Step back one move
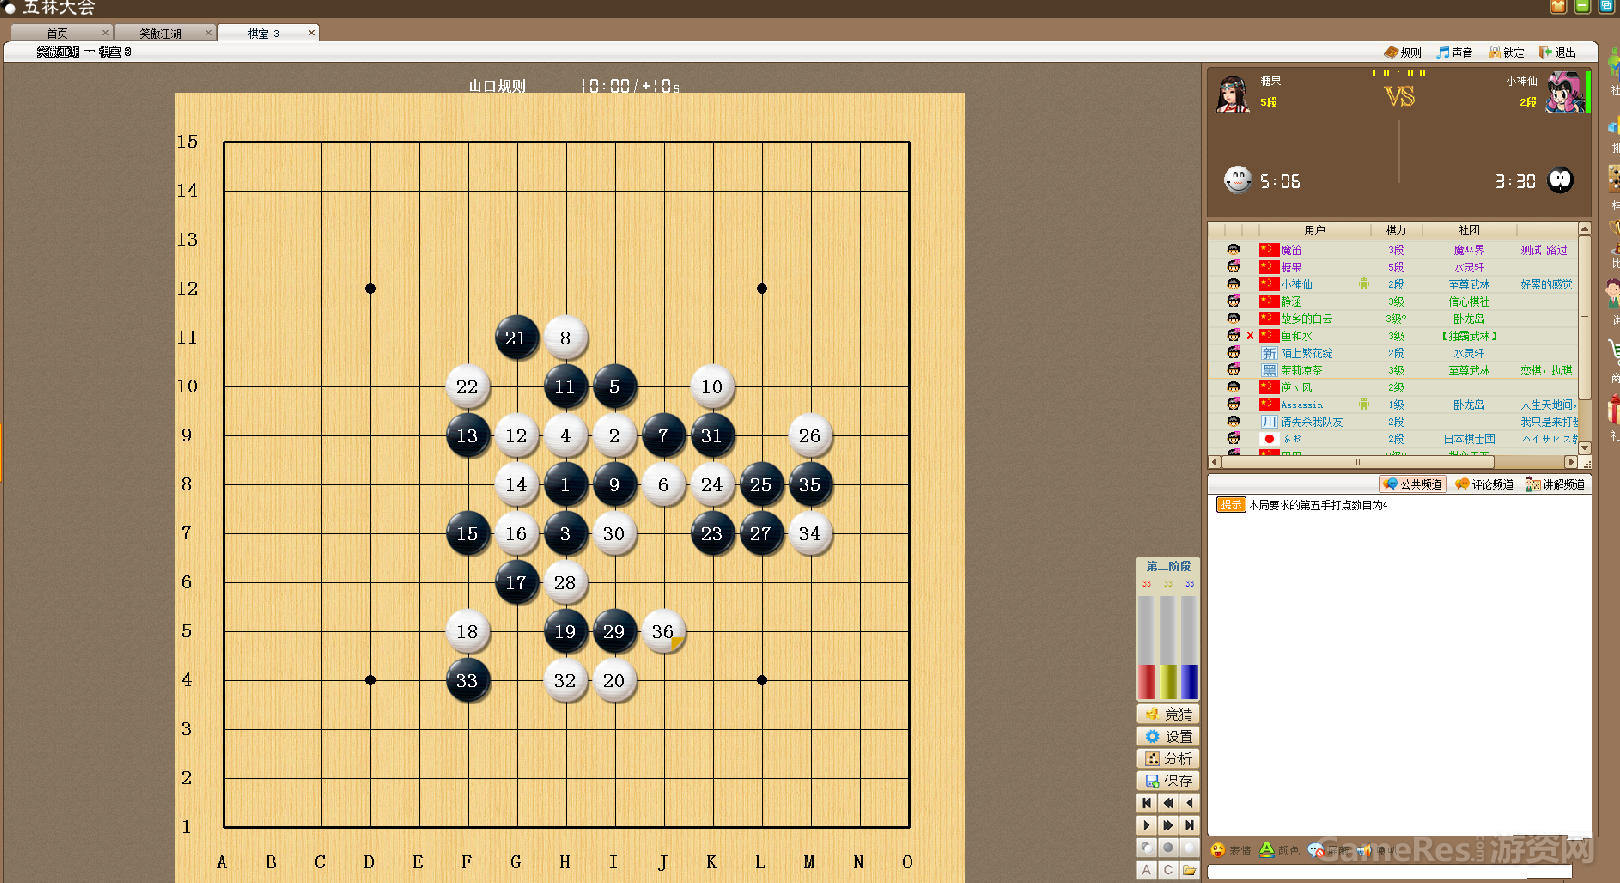The image size is (1620, 883). pyautogui.click(x=1189, y=803)
